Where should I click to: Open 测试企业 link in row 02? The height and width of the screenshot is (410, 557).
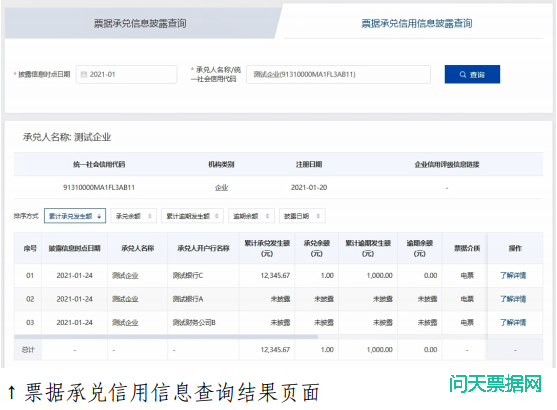pos(125,299)
